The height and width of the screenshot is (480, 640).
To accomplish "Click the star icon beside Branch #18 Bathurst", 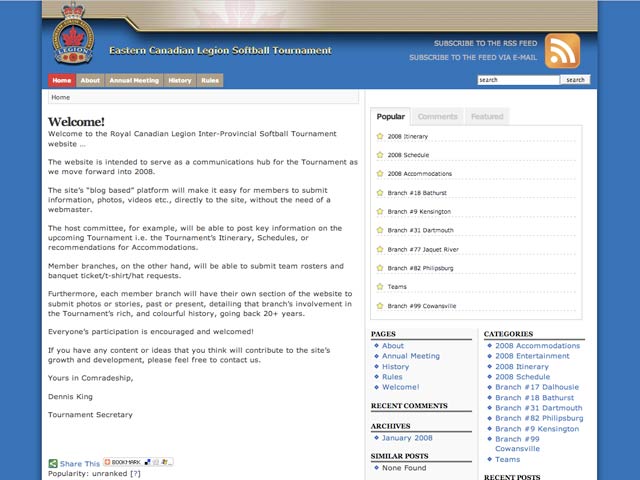I will [380, 193].
